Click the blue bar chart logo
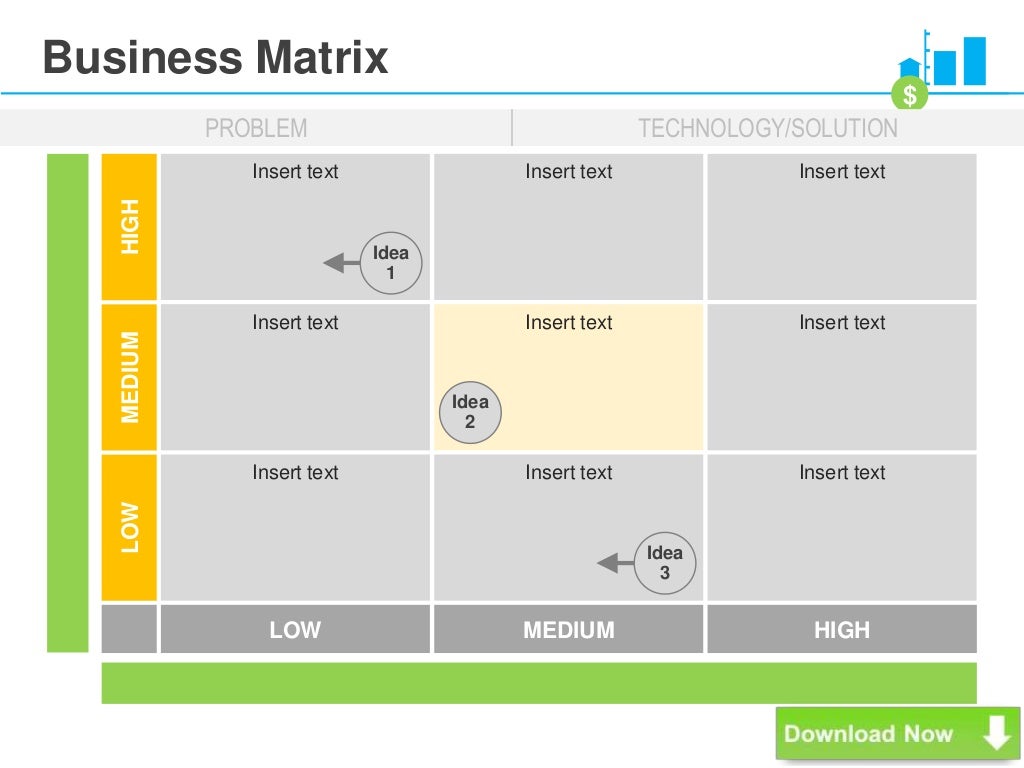 pyautogui.click(x=942, y=60)
